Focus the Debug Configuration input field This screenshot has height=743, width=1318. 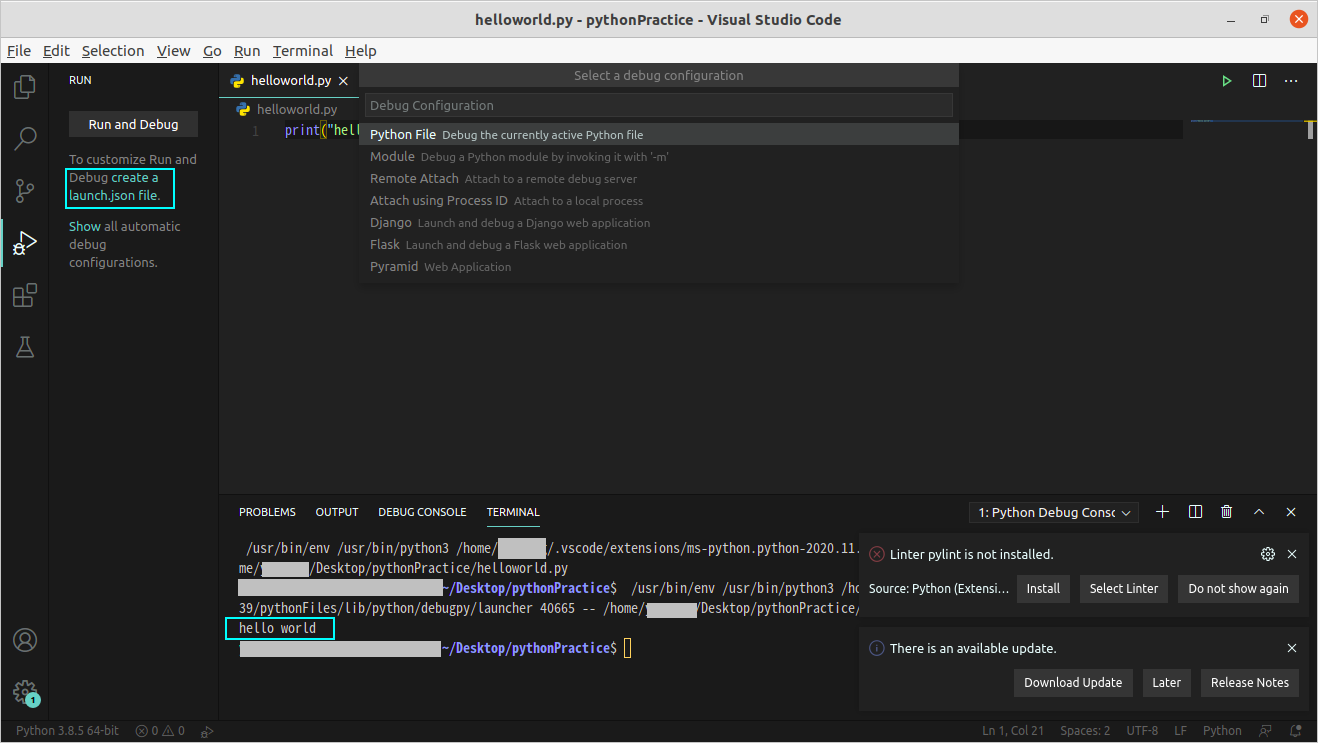[x=658, y=105]
